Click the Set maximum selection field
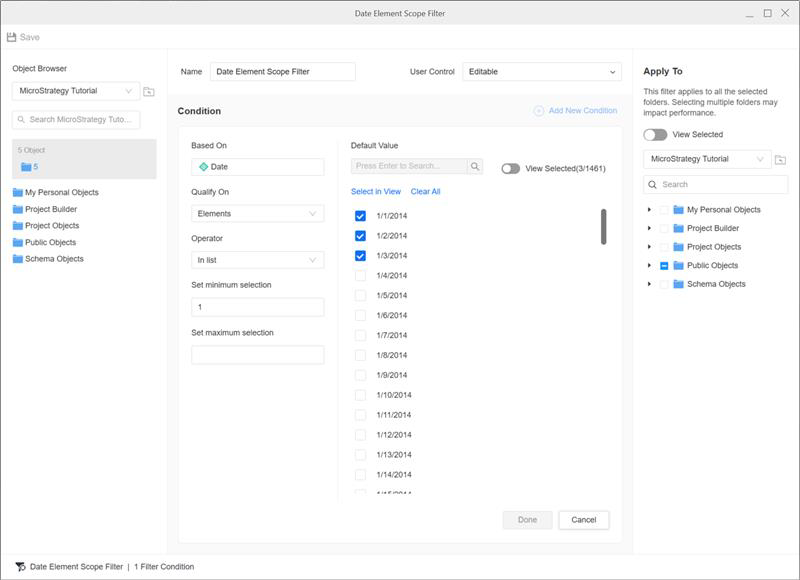Viewport: 800px width, 580px height. 257,355
